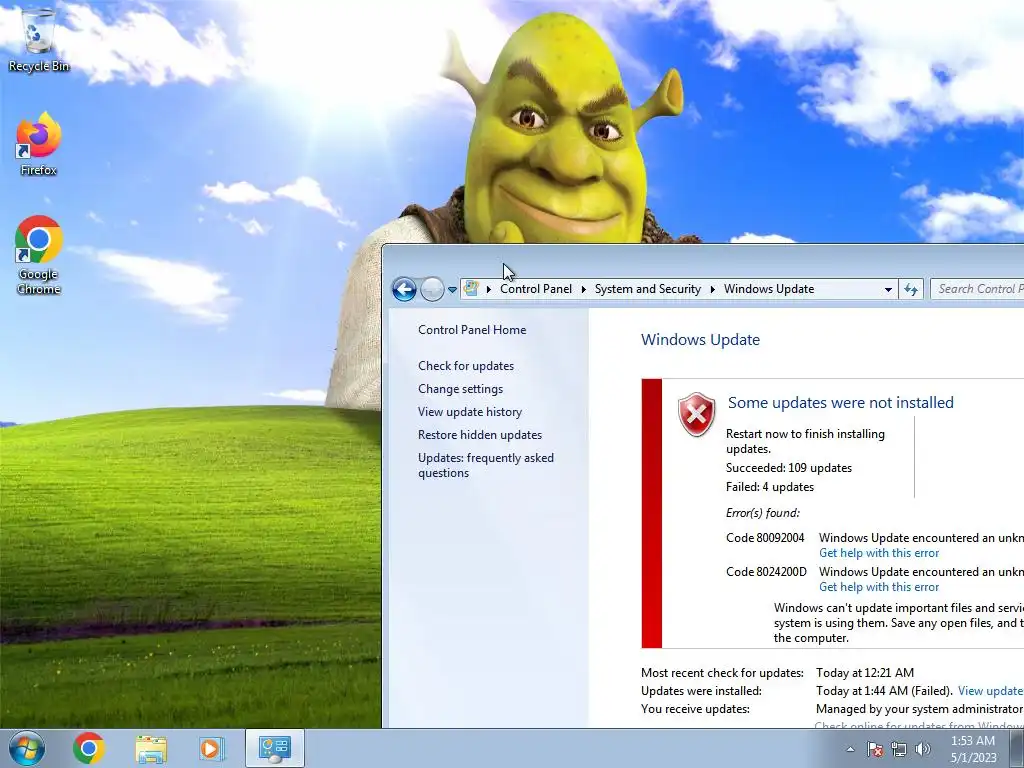The width and height of the screenshot is (1024, 768).
Task: Go to System and Security breadcrumb
Action: 647,289
